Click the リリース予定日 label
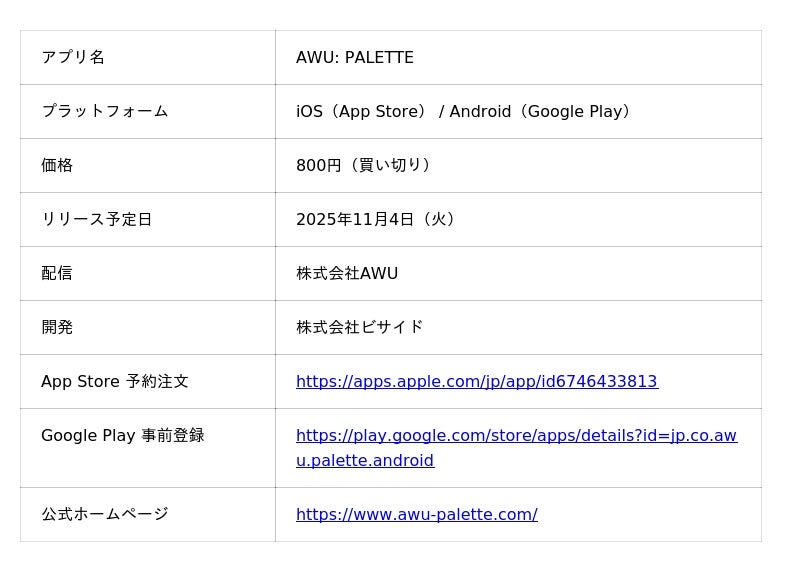Image resolution: width=800 pixels, height=572 pixels. coord(96,219)
